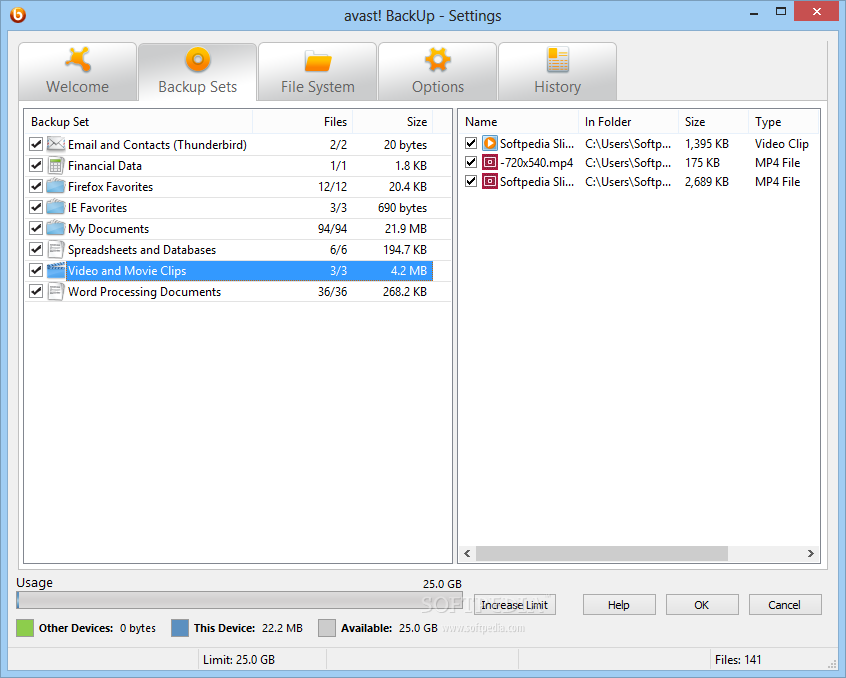Toggle Spreadsheets and Databases checkbox

coord(36,249)
